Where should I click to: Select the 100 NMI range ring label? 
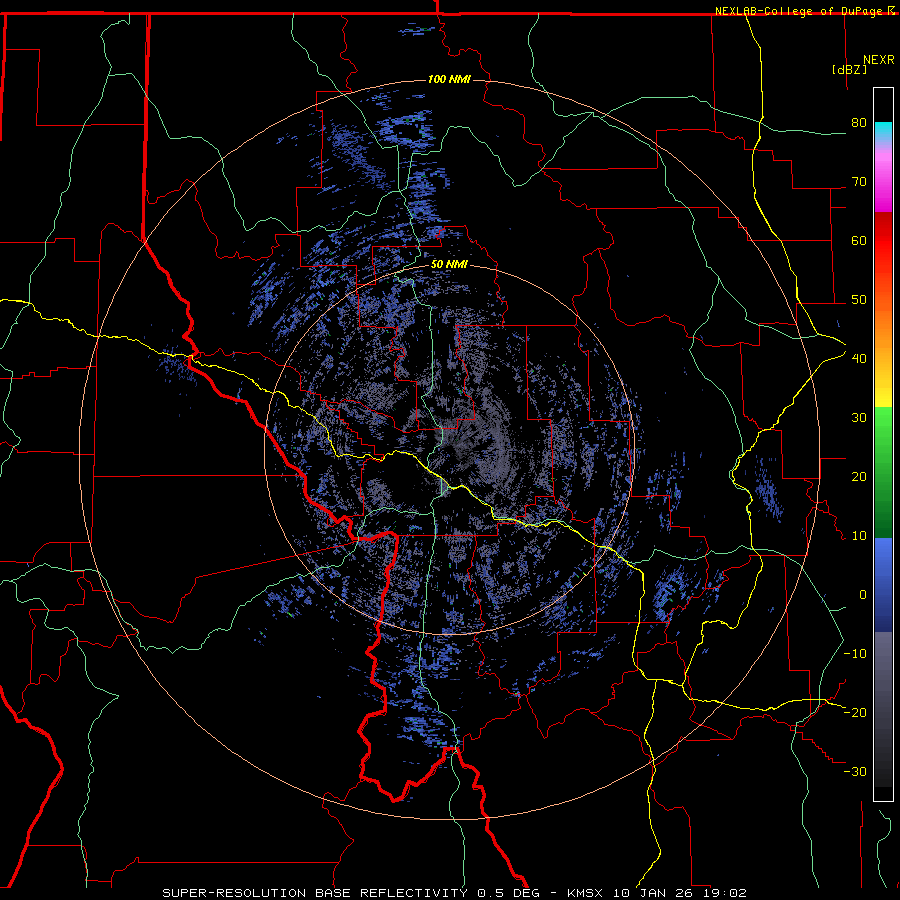(x=449, y=79)
